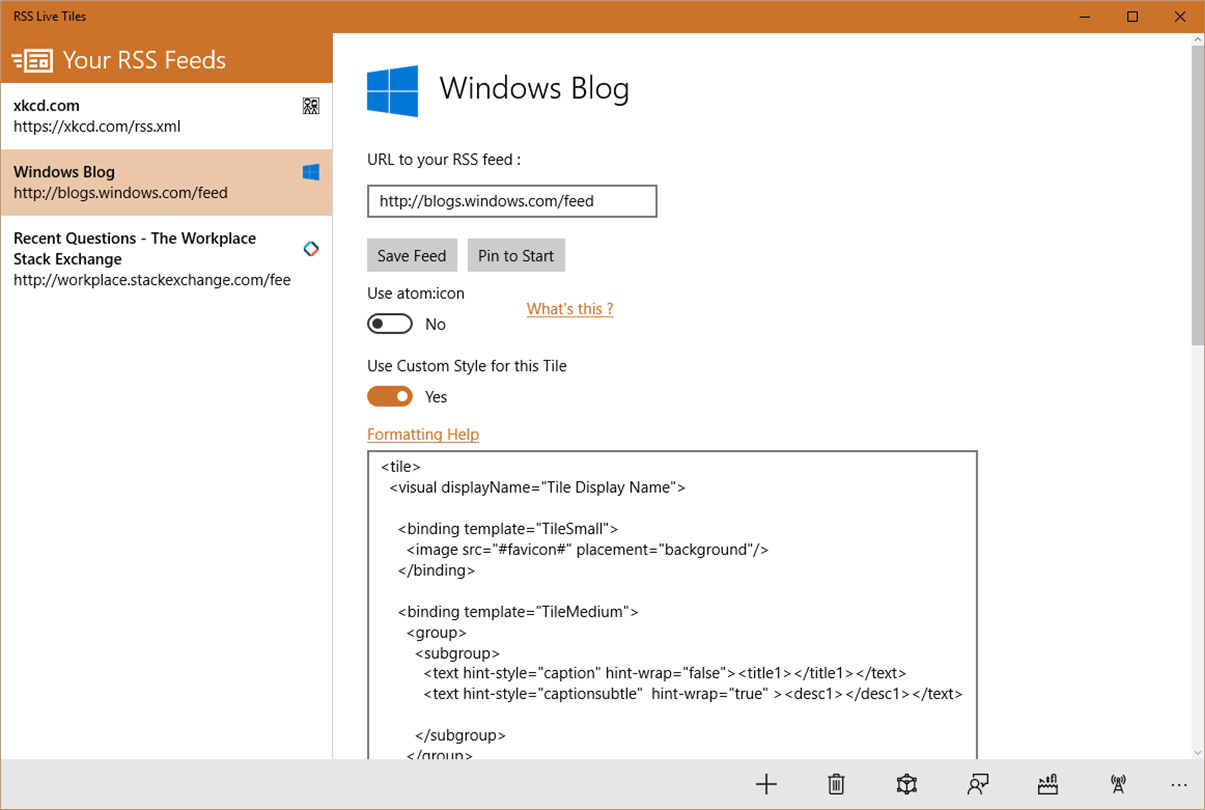Click the RSS feeds list header icon
1205x810 pixels.
tap(32, 60)
